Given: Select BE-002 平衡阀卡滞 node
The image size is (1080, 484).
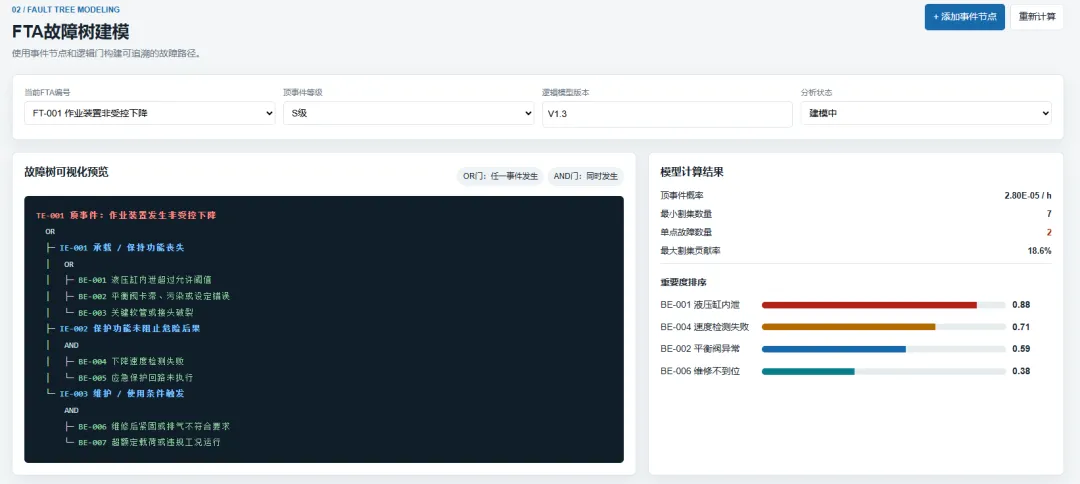Looking at the screenshot, I should 154,296.
